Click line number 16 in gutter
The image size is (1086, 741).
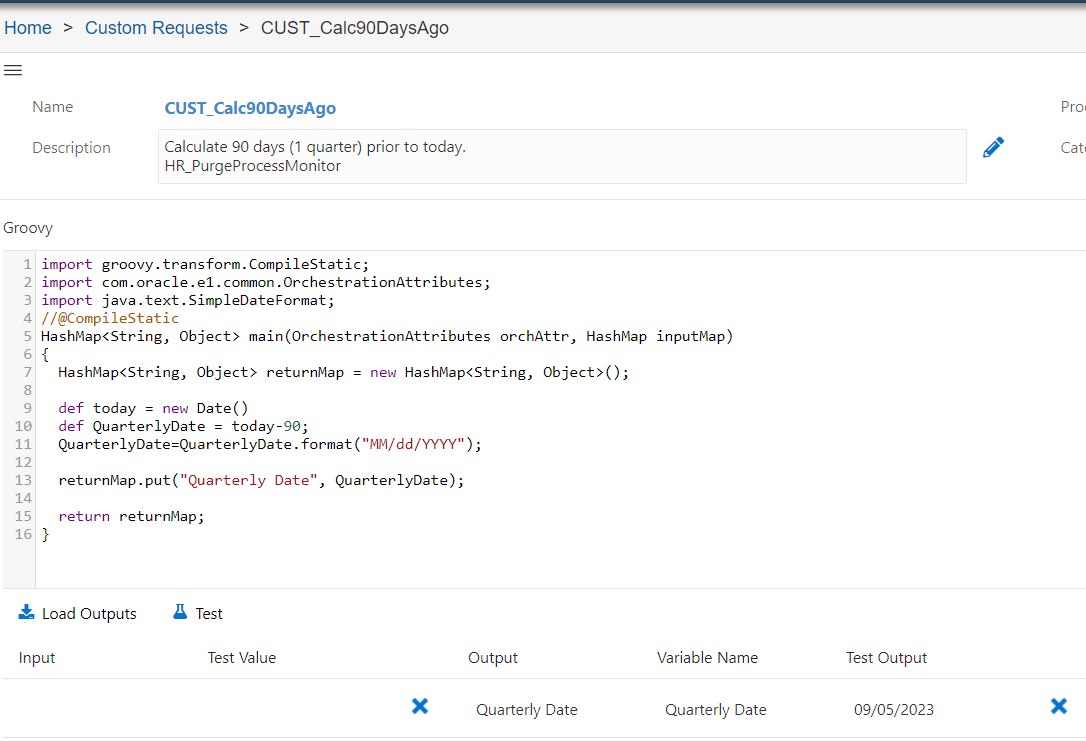pyautogui.click(x=23, y=535)
